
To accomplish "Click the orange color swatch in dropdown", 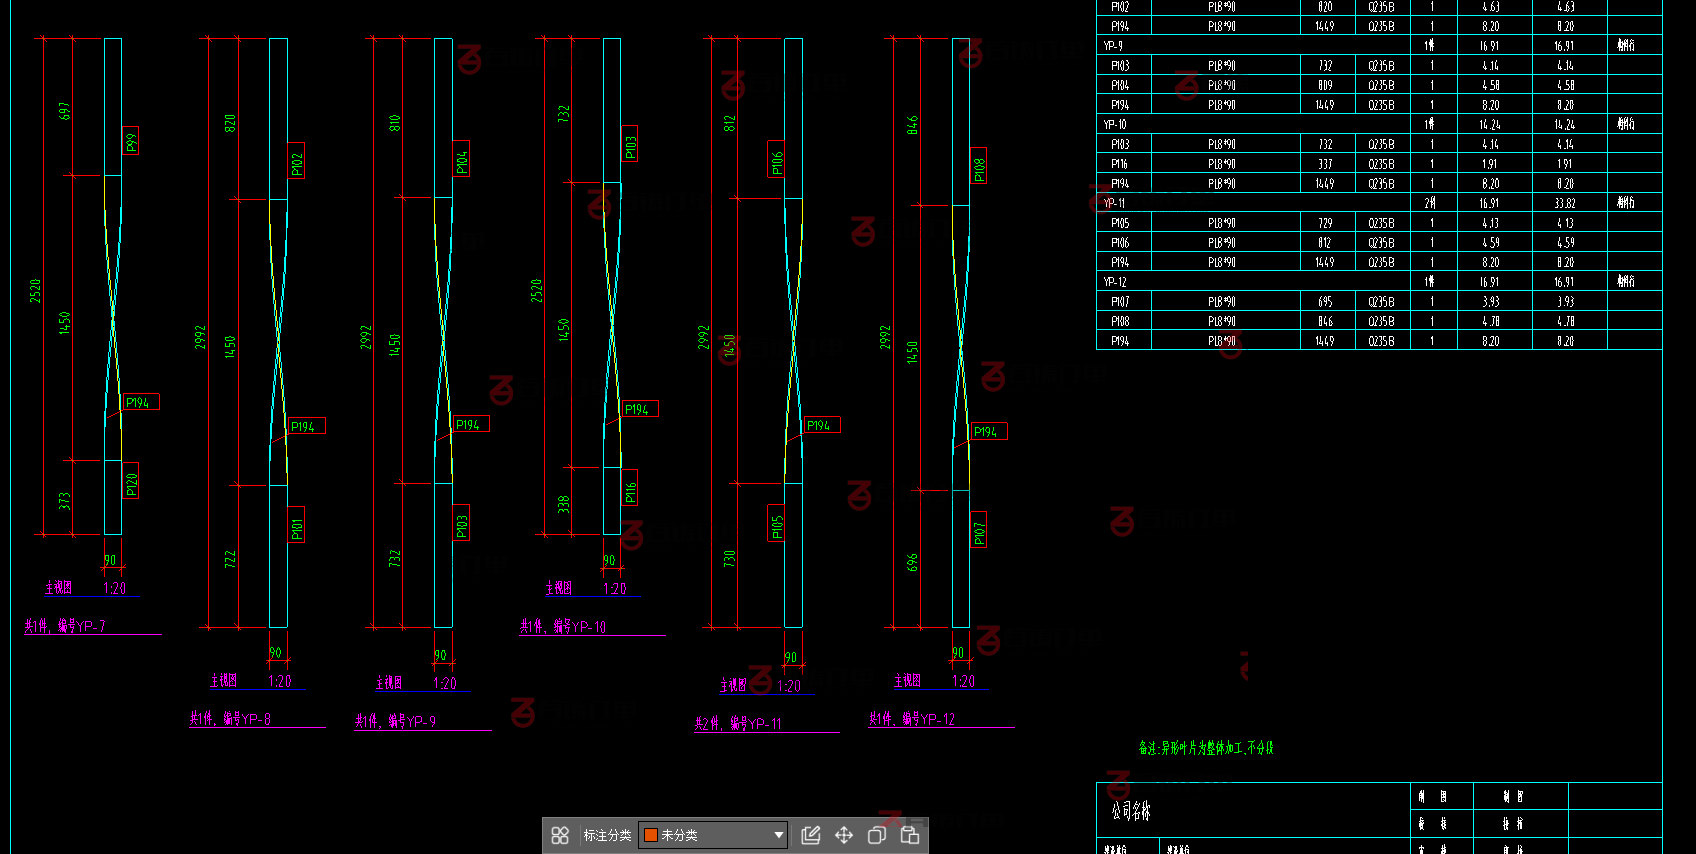I will click(x=651, y=835).
